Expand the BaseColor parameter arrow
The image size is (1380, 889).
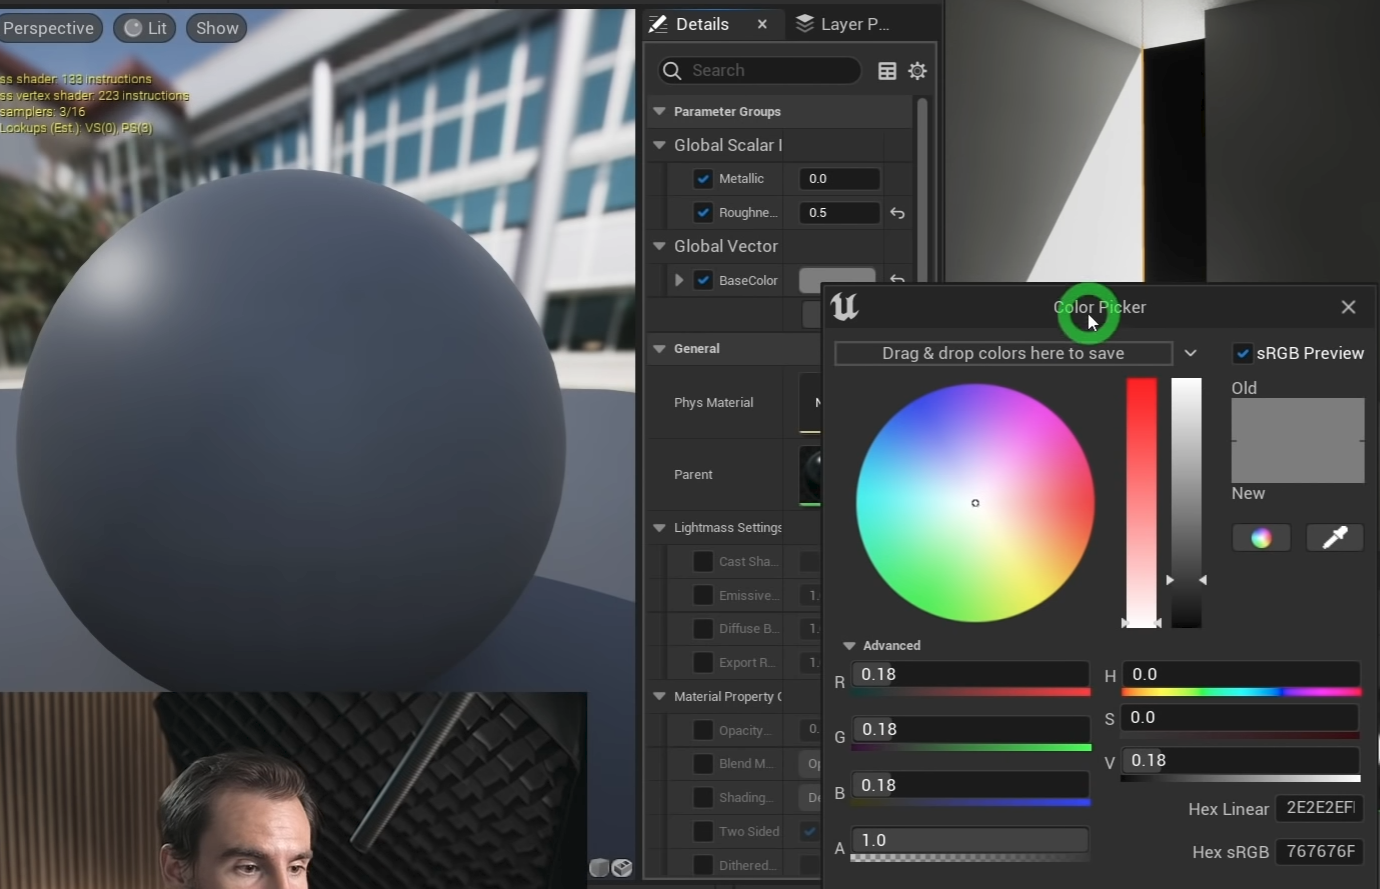click(679, 280)
